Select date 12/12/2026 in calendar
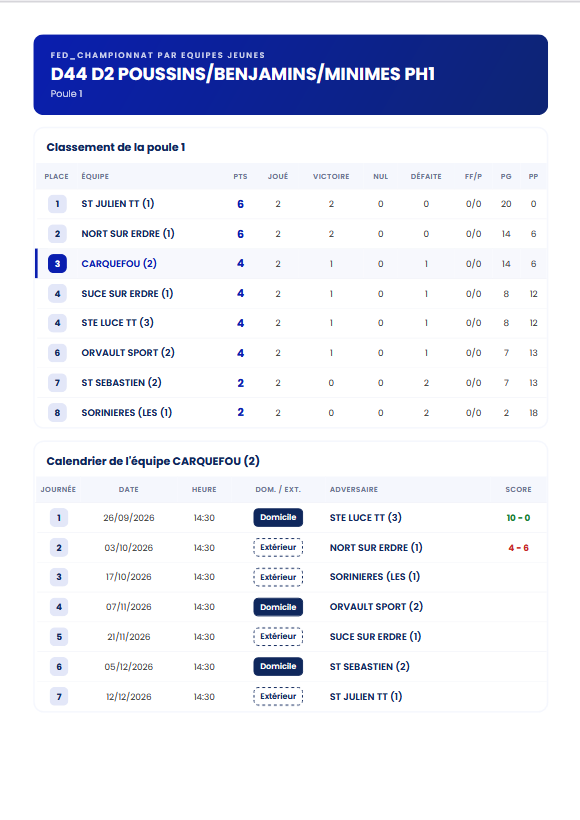580x820 pixels. pyautogui.click(x=129, y=697)
